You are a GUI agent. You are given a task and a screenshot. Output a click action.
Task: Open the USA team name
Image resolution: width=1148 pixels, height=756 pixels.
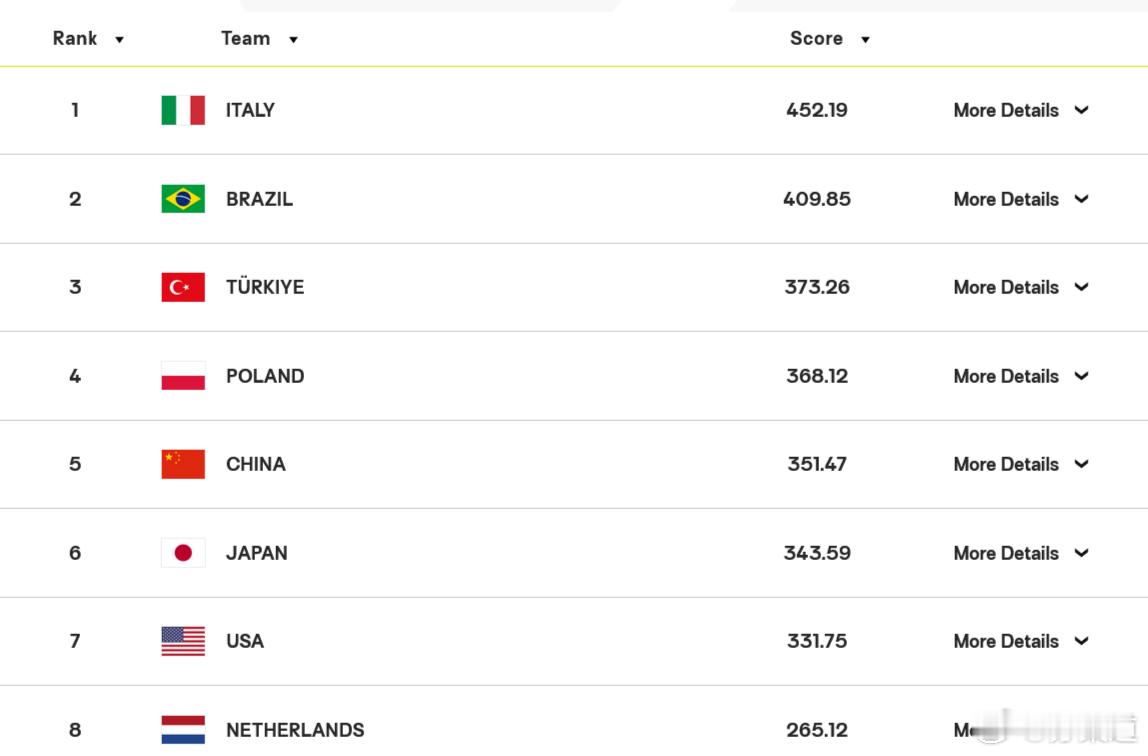click(245, 642)
